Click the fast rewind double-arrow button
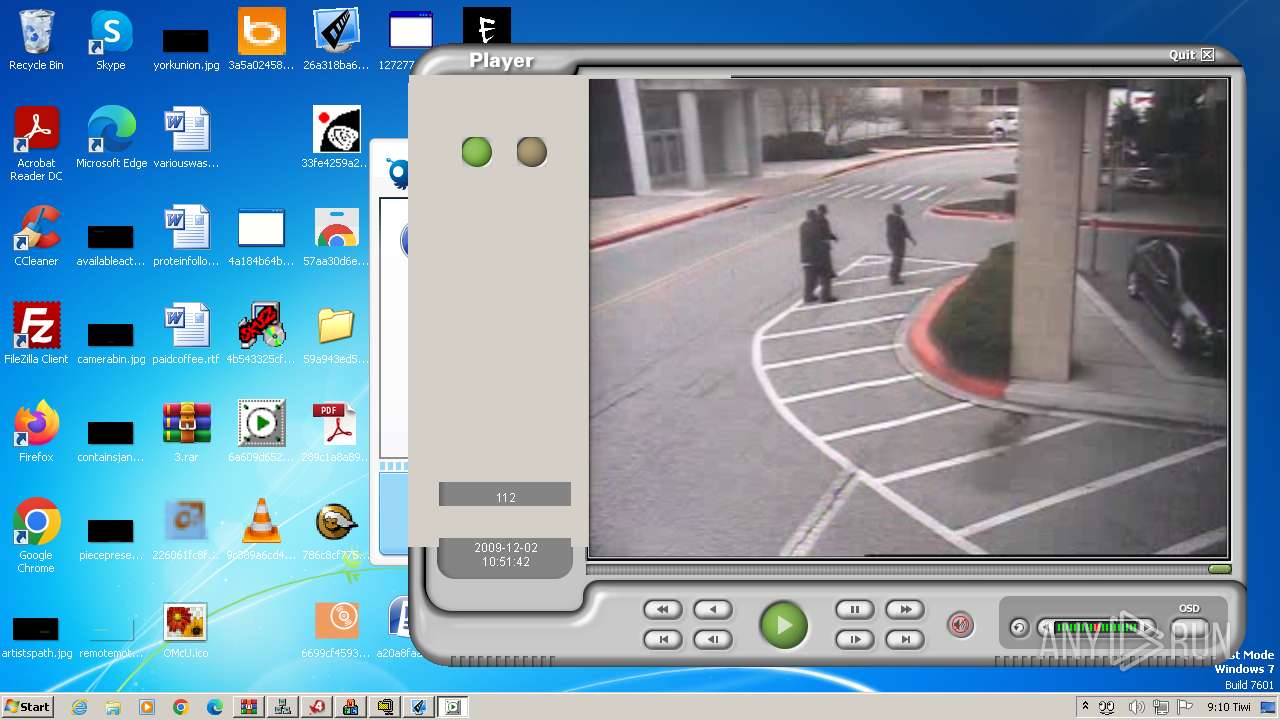 click(x=662, y=609)
